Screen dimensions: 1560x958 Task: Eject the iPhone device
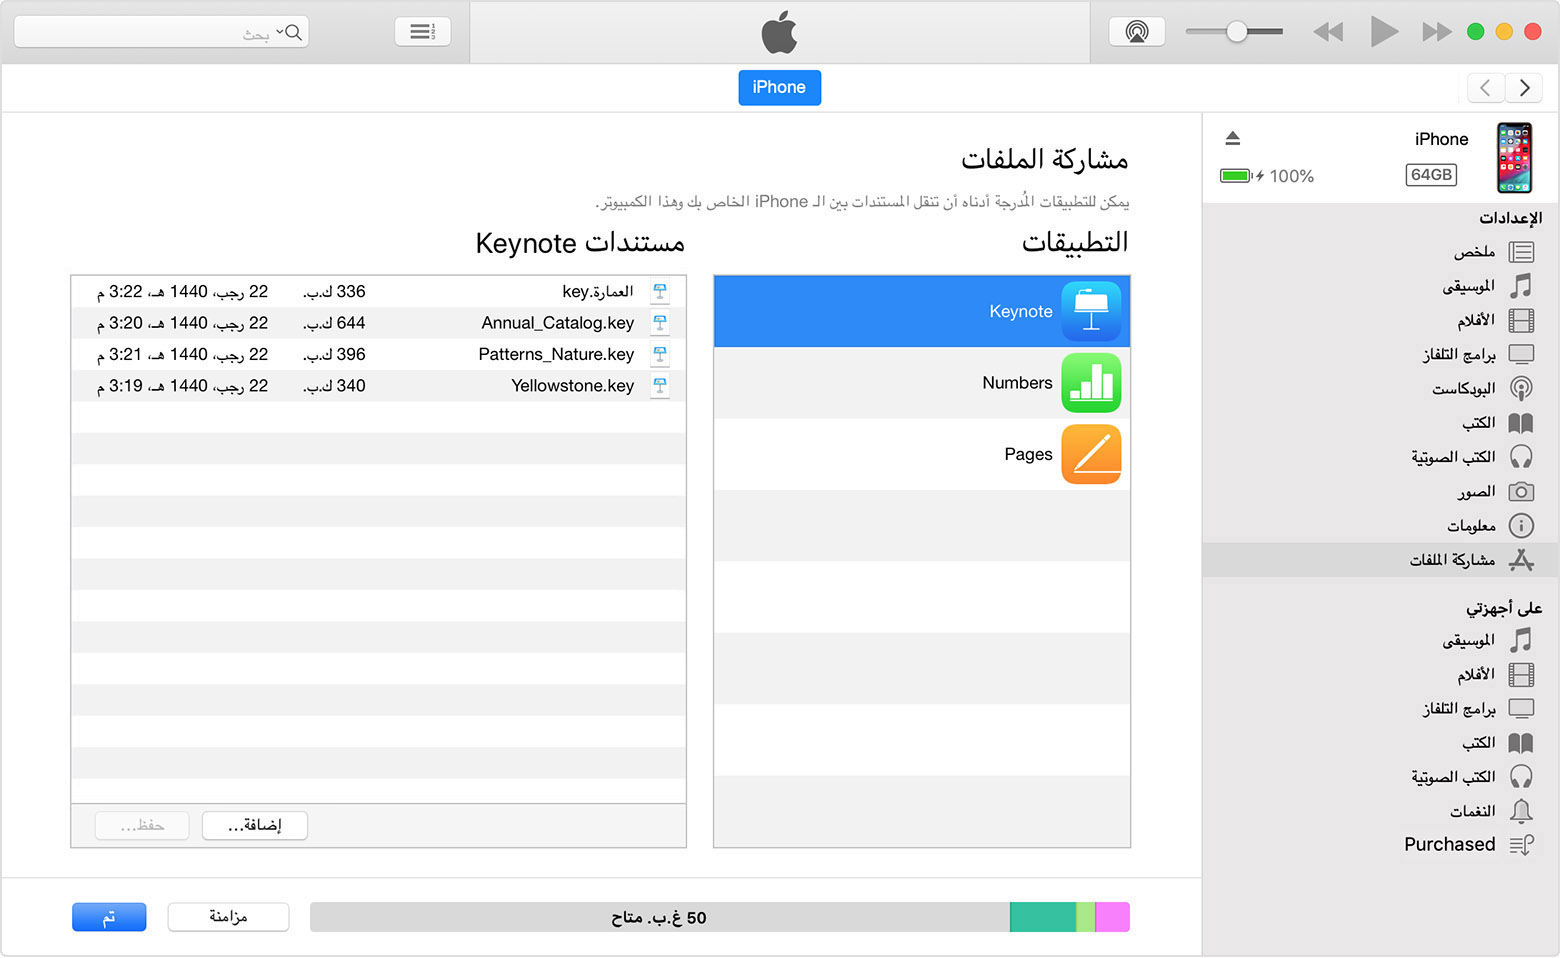(x=1233, y=138)
